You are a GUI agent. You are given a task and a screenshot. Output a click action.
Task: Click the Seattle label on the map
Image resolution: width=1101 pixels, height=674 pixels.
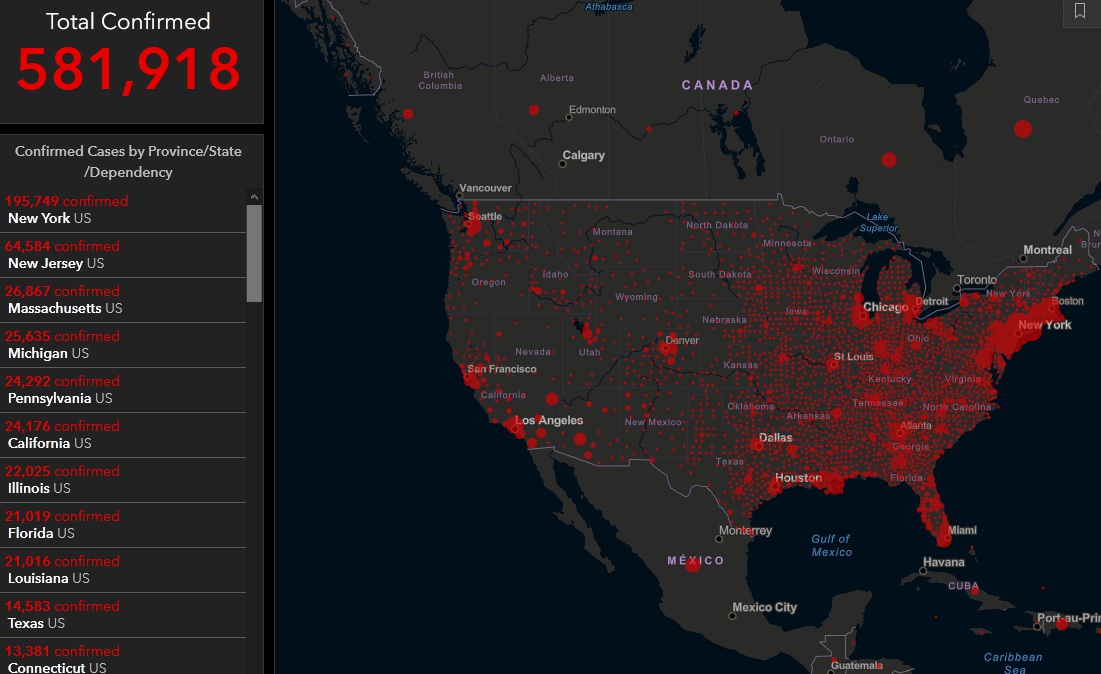[x=485, y=216]
